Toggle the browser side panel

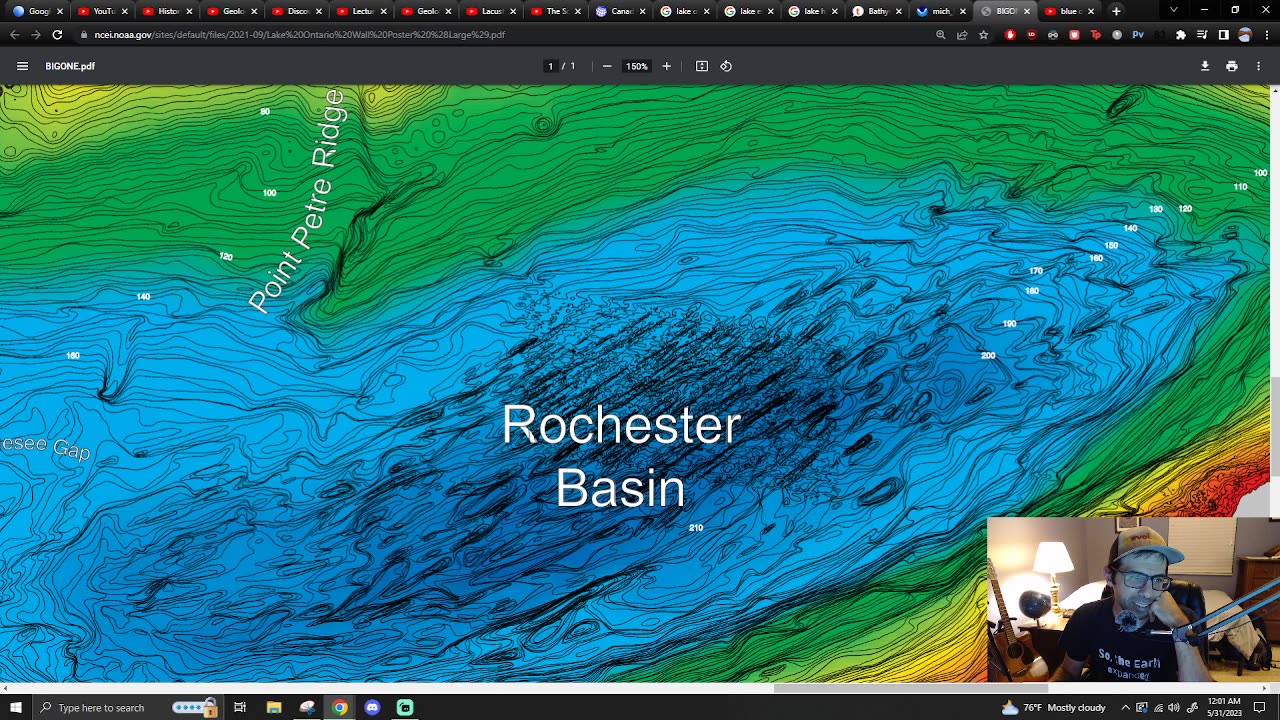point(1223,35)
